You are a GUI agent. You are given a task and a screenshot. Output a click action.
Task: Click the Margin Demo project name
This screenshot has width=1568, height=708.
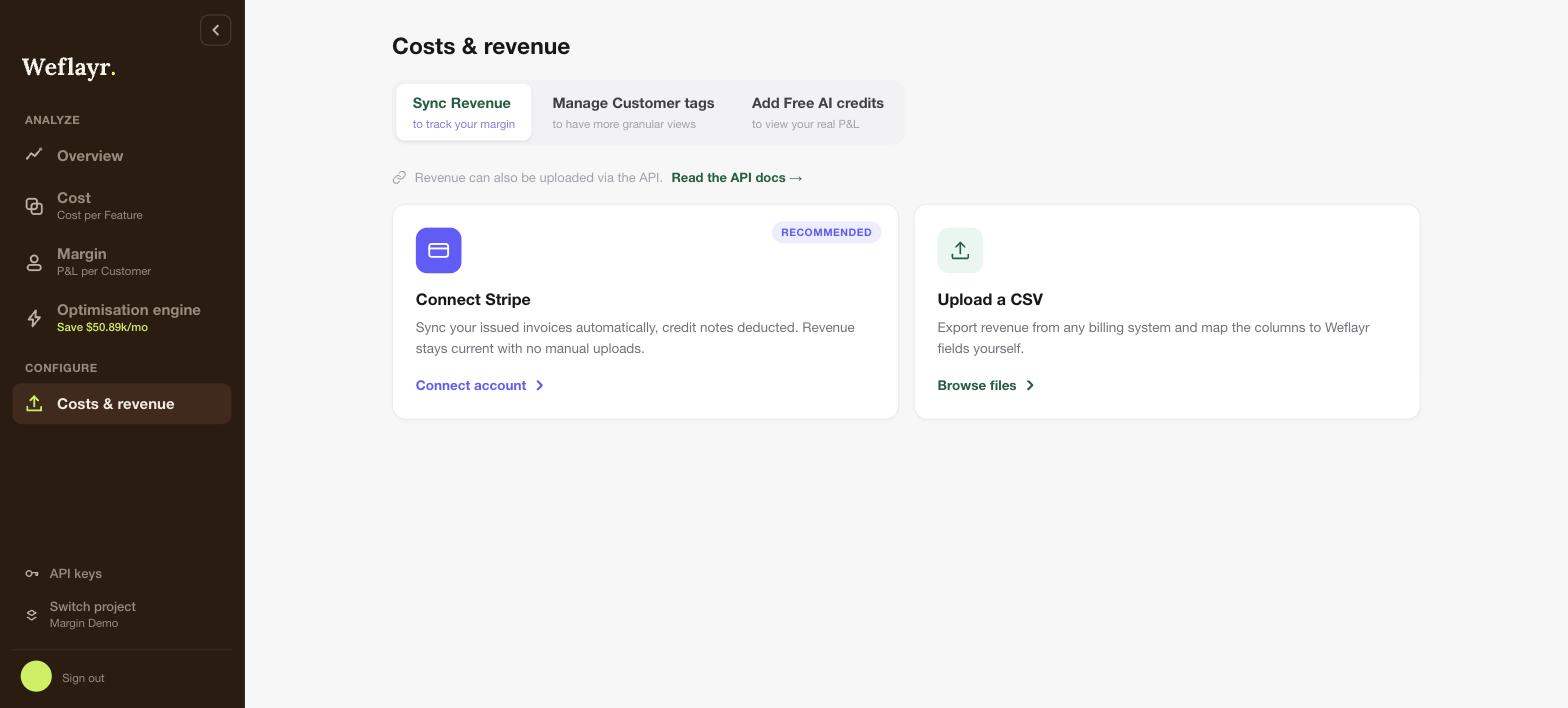[84, 623]
